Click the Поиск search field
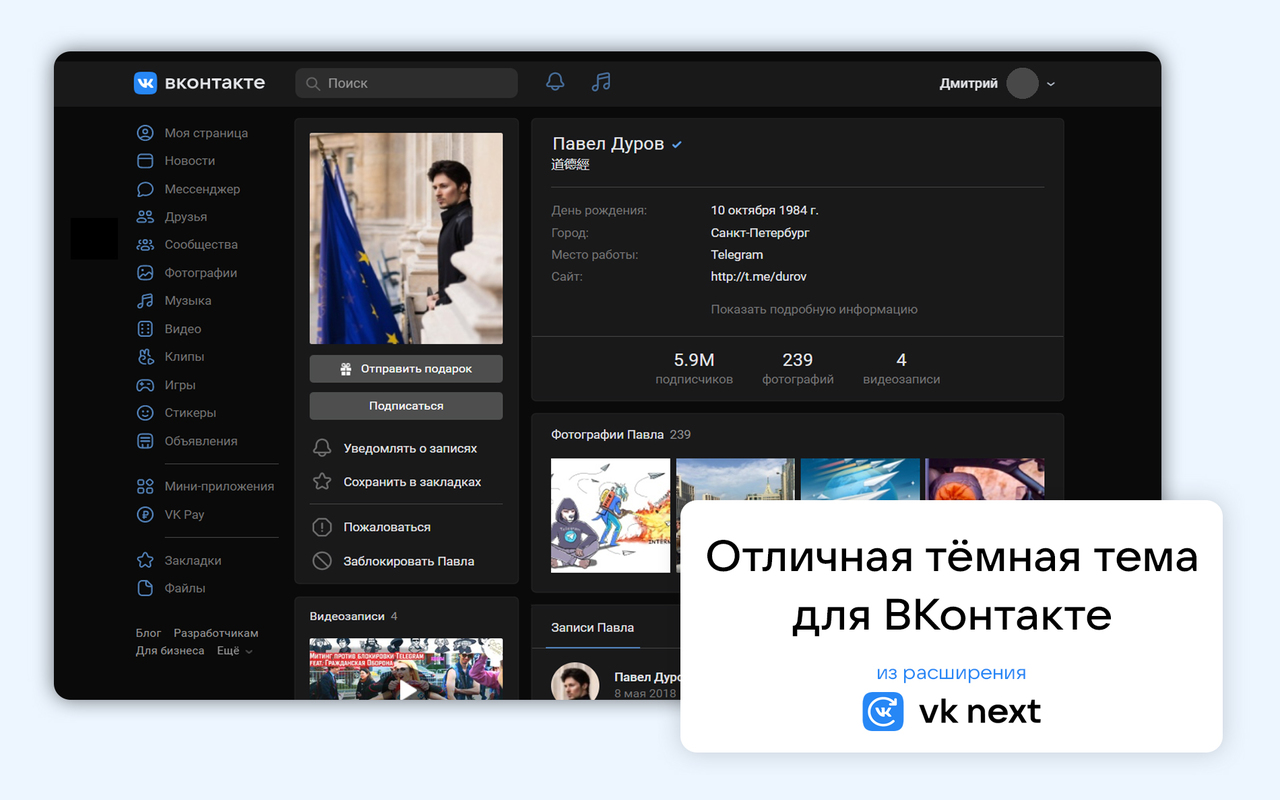Screen dimensions: 1280x800 pos(406,83)
